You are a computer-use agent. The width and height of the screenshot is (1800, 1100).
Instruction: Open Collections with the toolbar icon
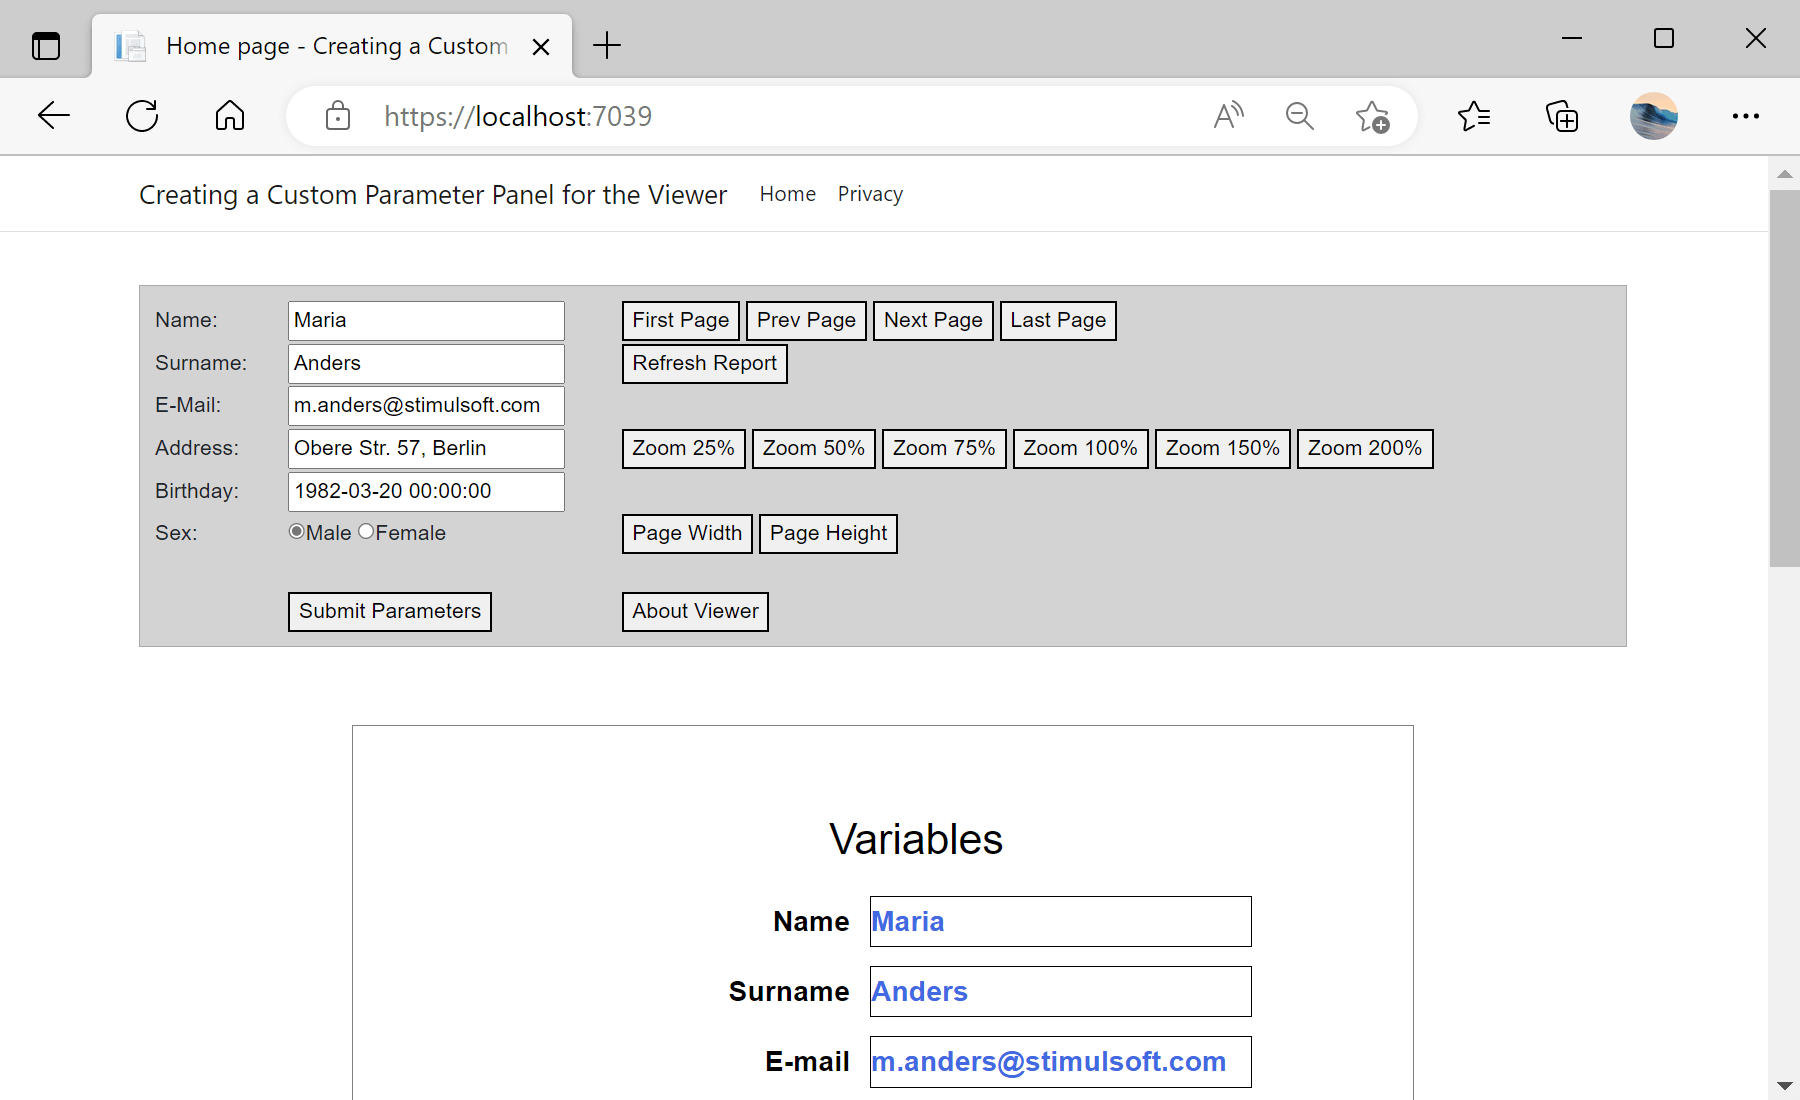(x=1561, y=116)
